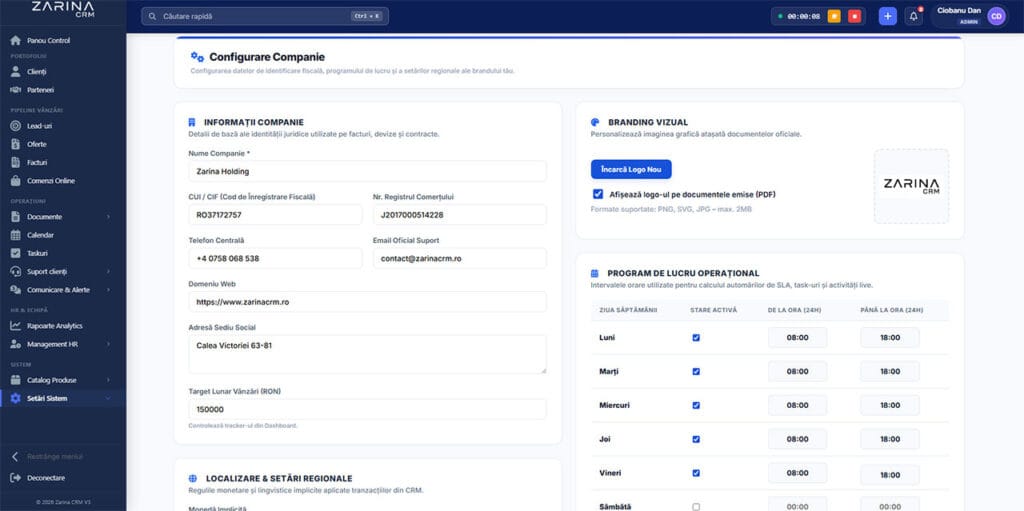Click the CD user avatar
Screen dimensions: 1024x511
click(996, 16)
